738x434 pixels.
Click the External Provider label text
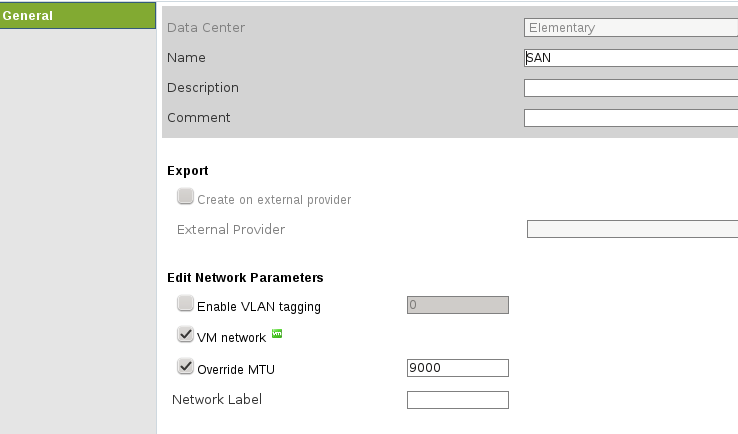pyautogui.click(x=231, y=229)
